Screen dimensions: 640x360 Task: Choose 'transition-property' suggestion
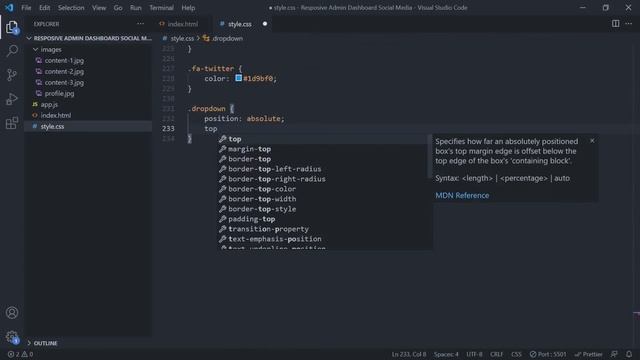coord(322,229)
